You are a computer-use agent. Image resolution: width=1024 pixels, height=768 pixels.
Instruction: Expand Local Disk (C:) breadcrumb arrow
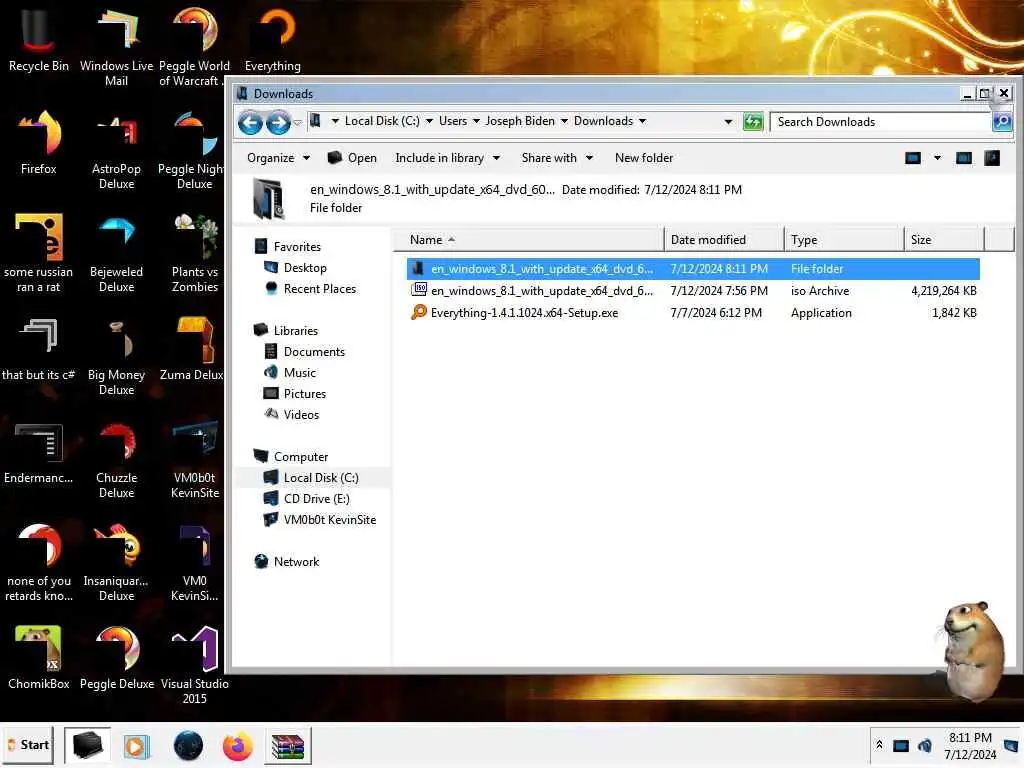429,121
